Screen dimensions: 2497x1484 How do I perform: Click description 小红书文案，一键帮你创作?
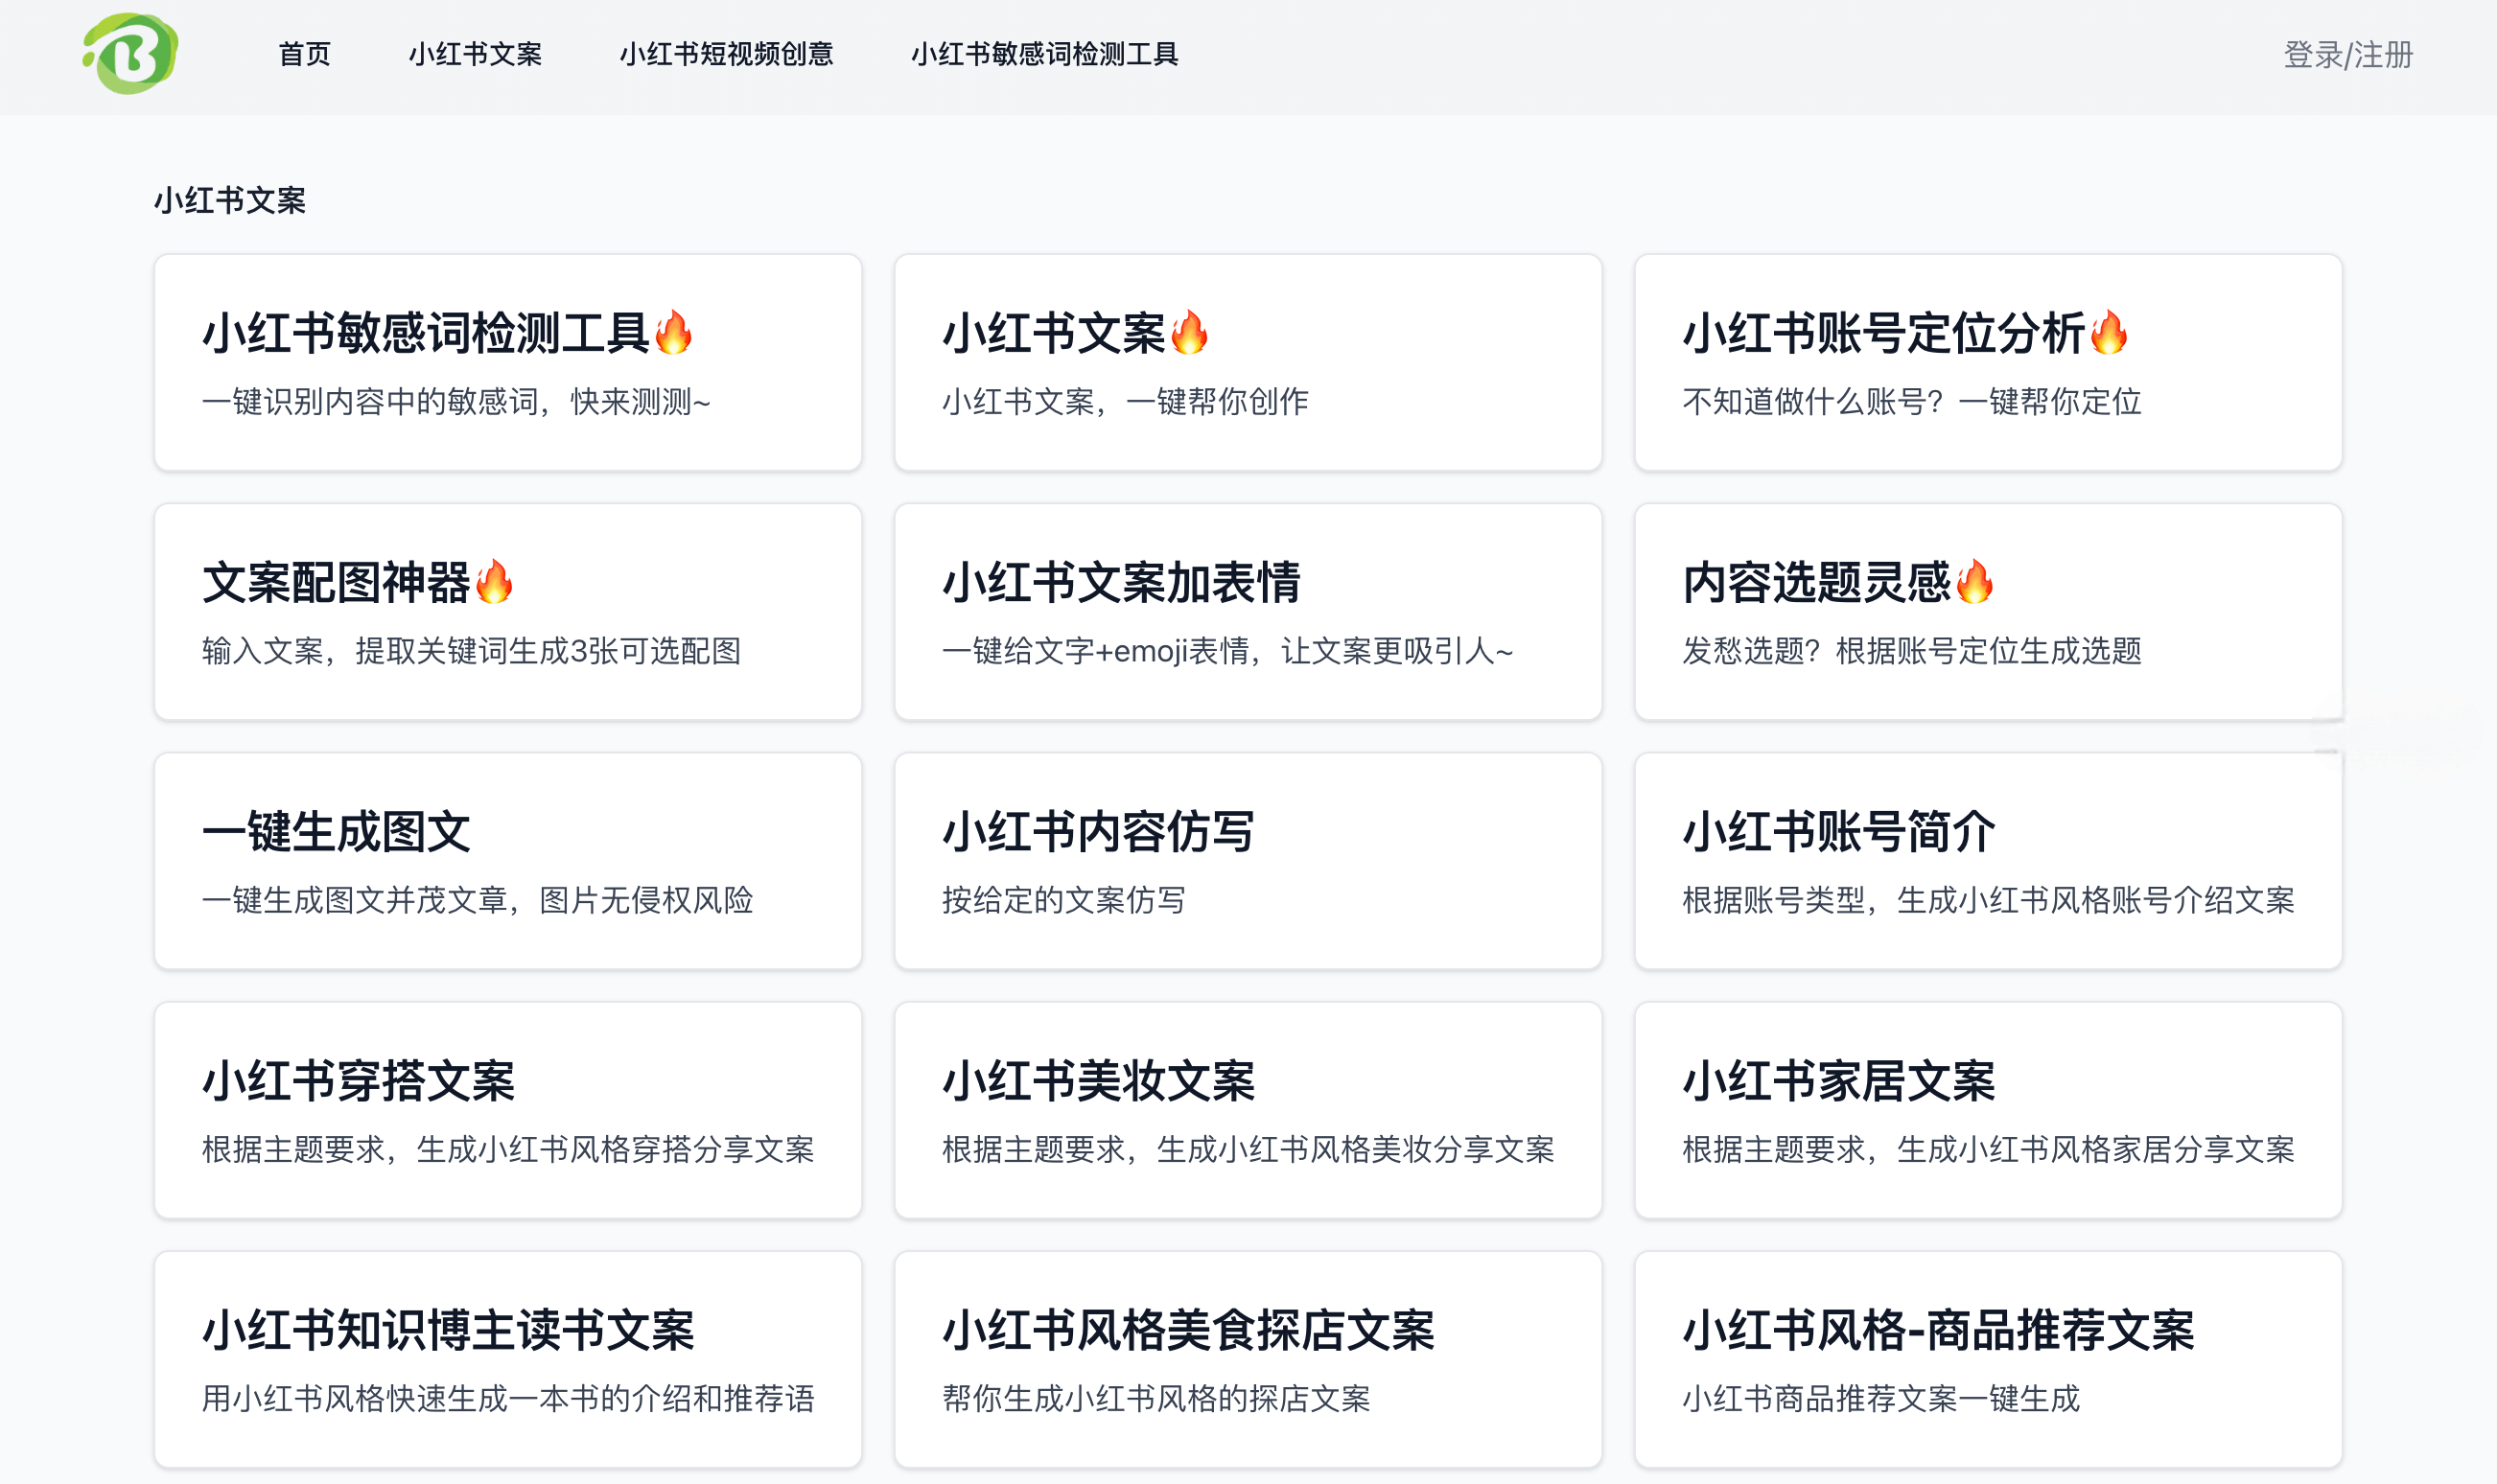pyautogui.click(x=1125, y=401)
